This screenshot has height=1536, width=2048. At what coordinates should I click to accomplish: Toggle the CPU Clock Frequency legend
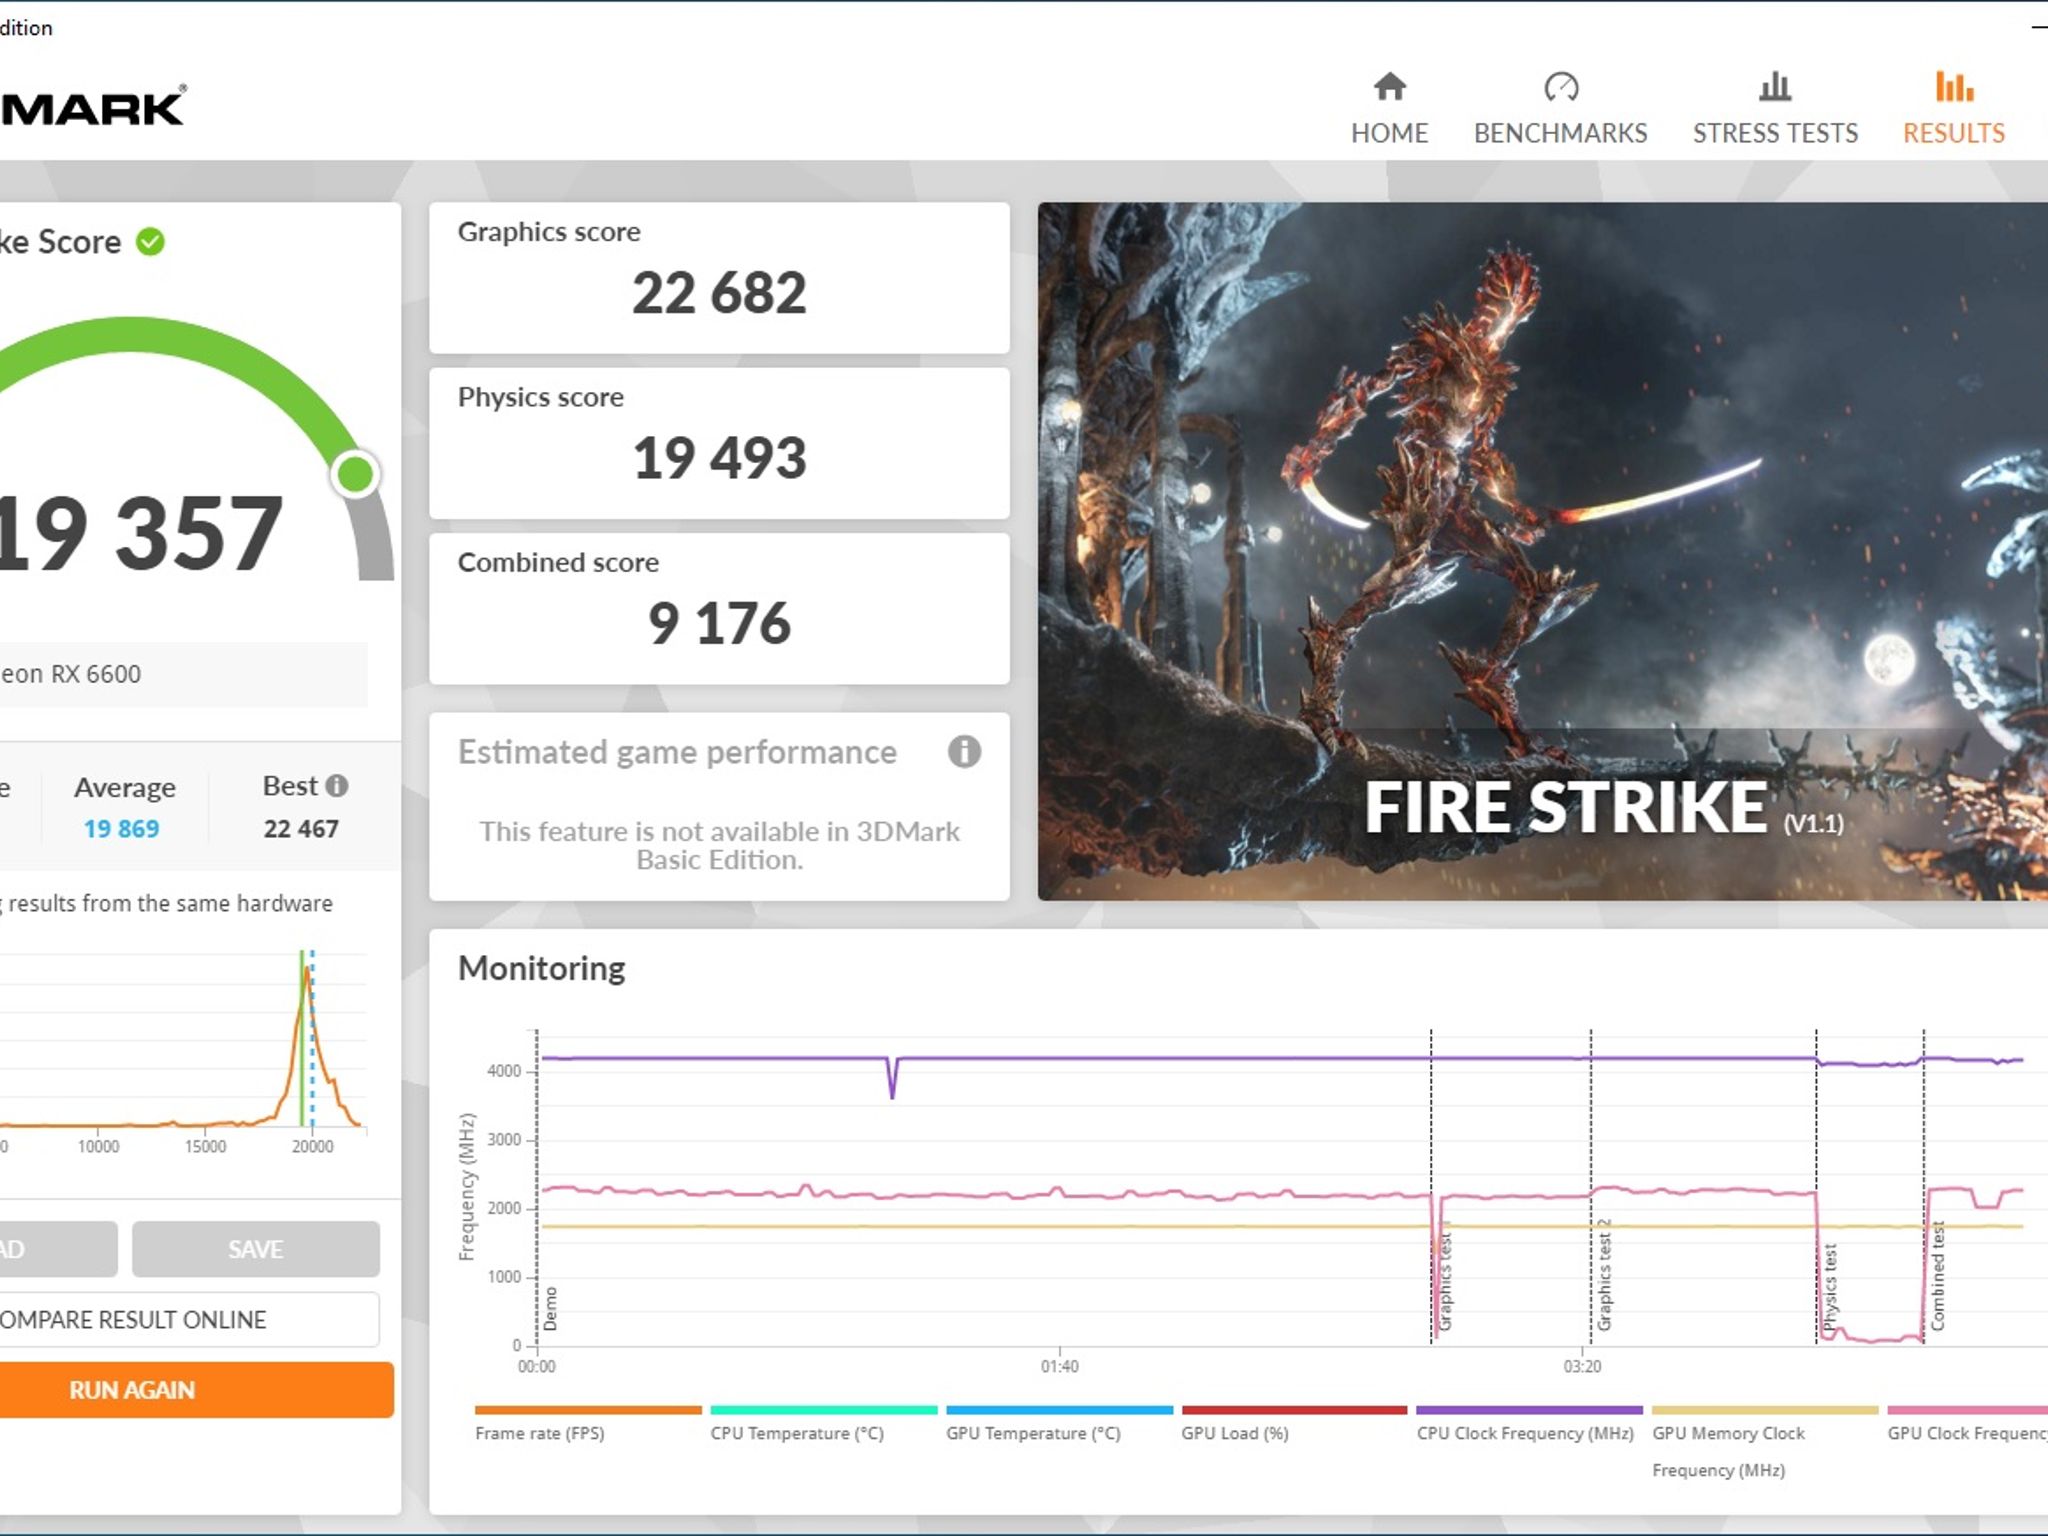[1529, 1424]
